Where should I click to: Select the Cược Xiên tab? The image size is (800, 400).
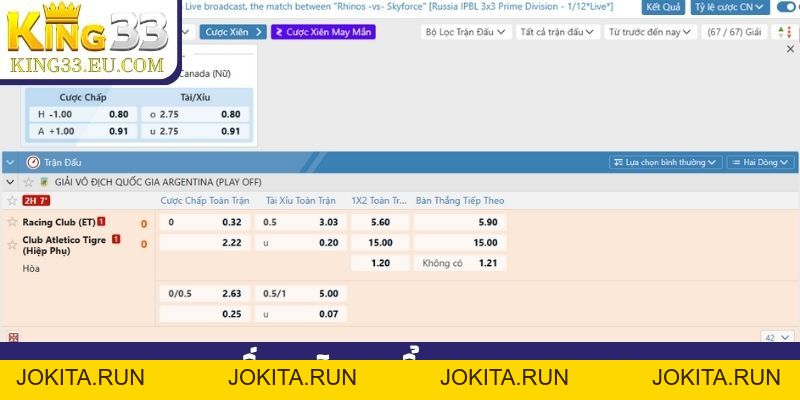[x=233, y=32]
